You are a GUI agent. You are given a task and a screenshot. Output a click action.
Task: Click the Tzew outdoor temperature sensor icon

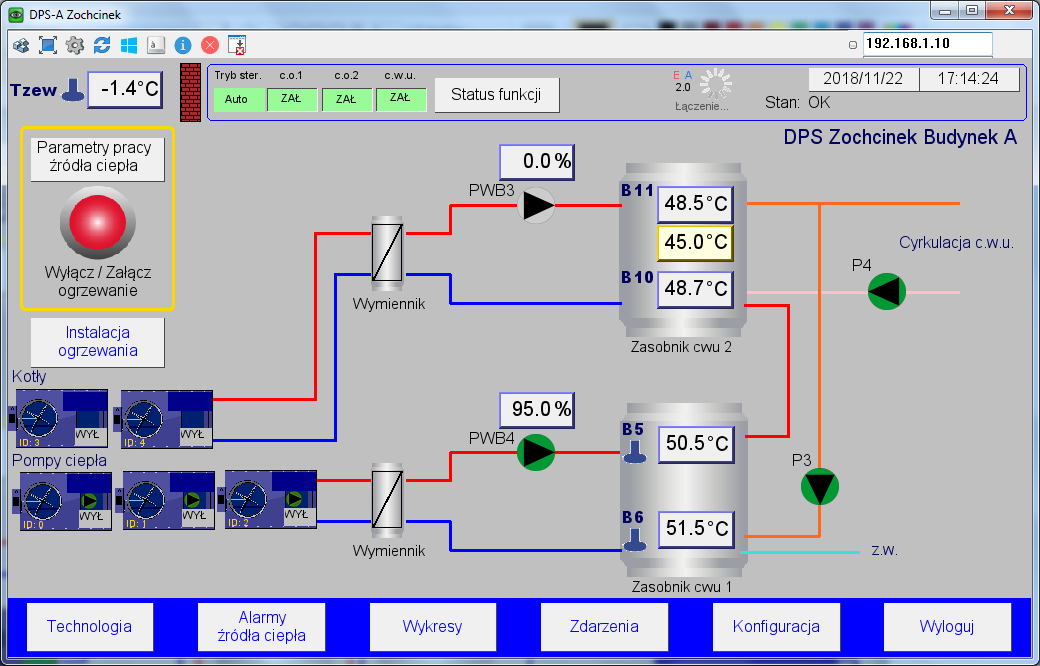pos(72,90)
